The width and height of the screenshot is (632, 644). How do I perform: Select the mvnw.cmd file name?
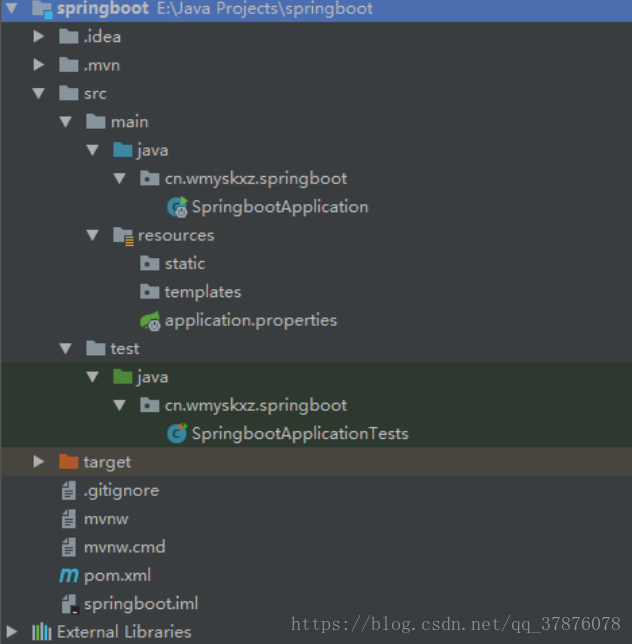124,547
